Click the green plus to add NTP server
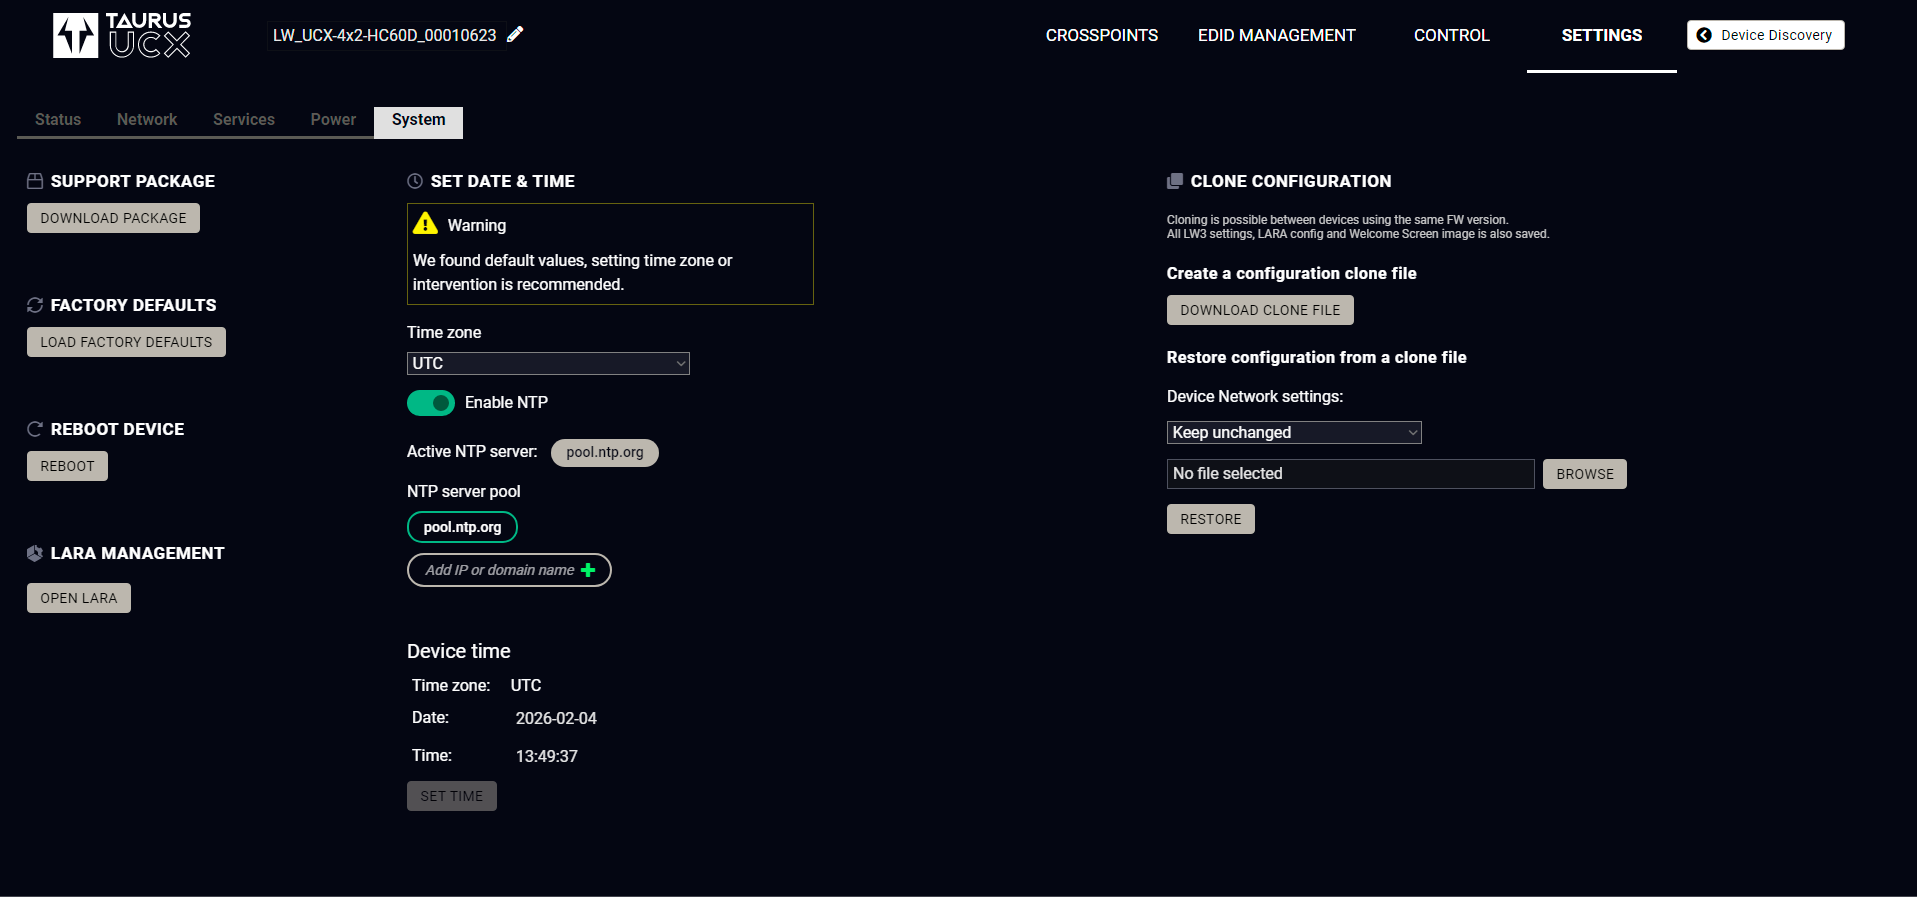Image resolution: width=1917 pixels, height=897 pixels. pyautogui.click(x=588, y=570)
